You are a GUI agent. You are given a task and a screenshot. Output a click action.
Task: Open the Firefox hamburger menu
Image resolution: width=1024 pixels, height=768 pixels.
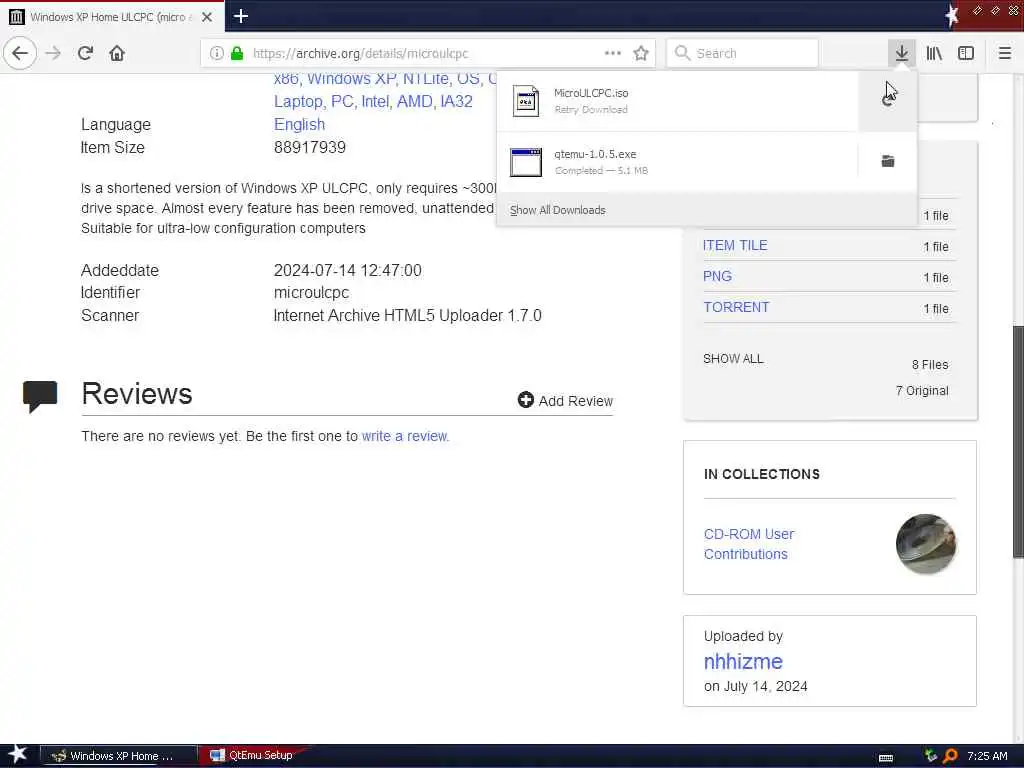tap(1004, 53)
